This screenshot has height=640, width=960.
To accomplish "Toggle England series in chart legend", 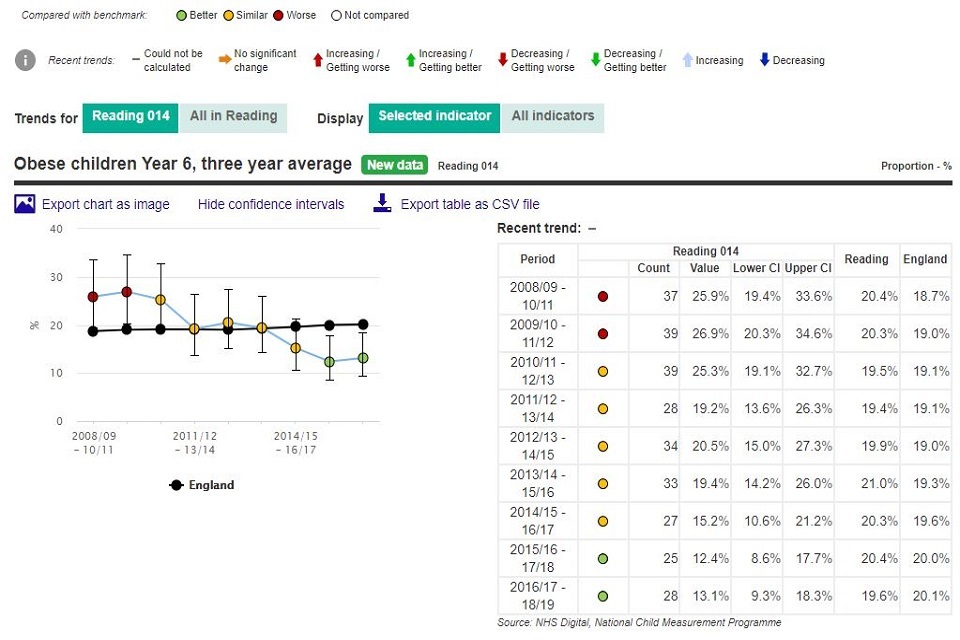I will point(202,485).
